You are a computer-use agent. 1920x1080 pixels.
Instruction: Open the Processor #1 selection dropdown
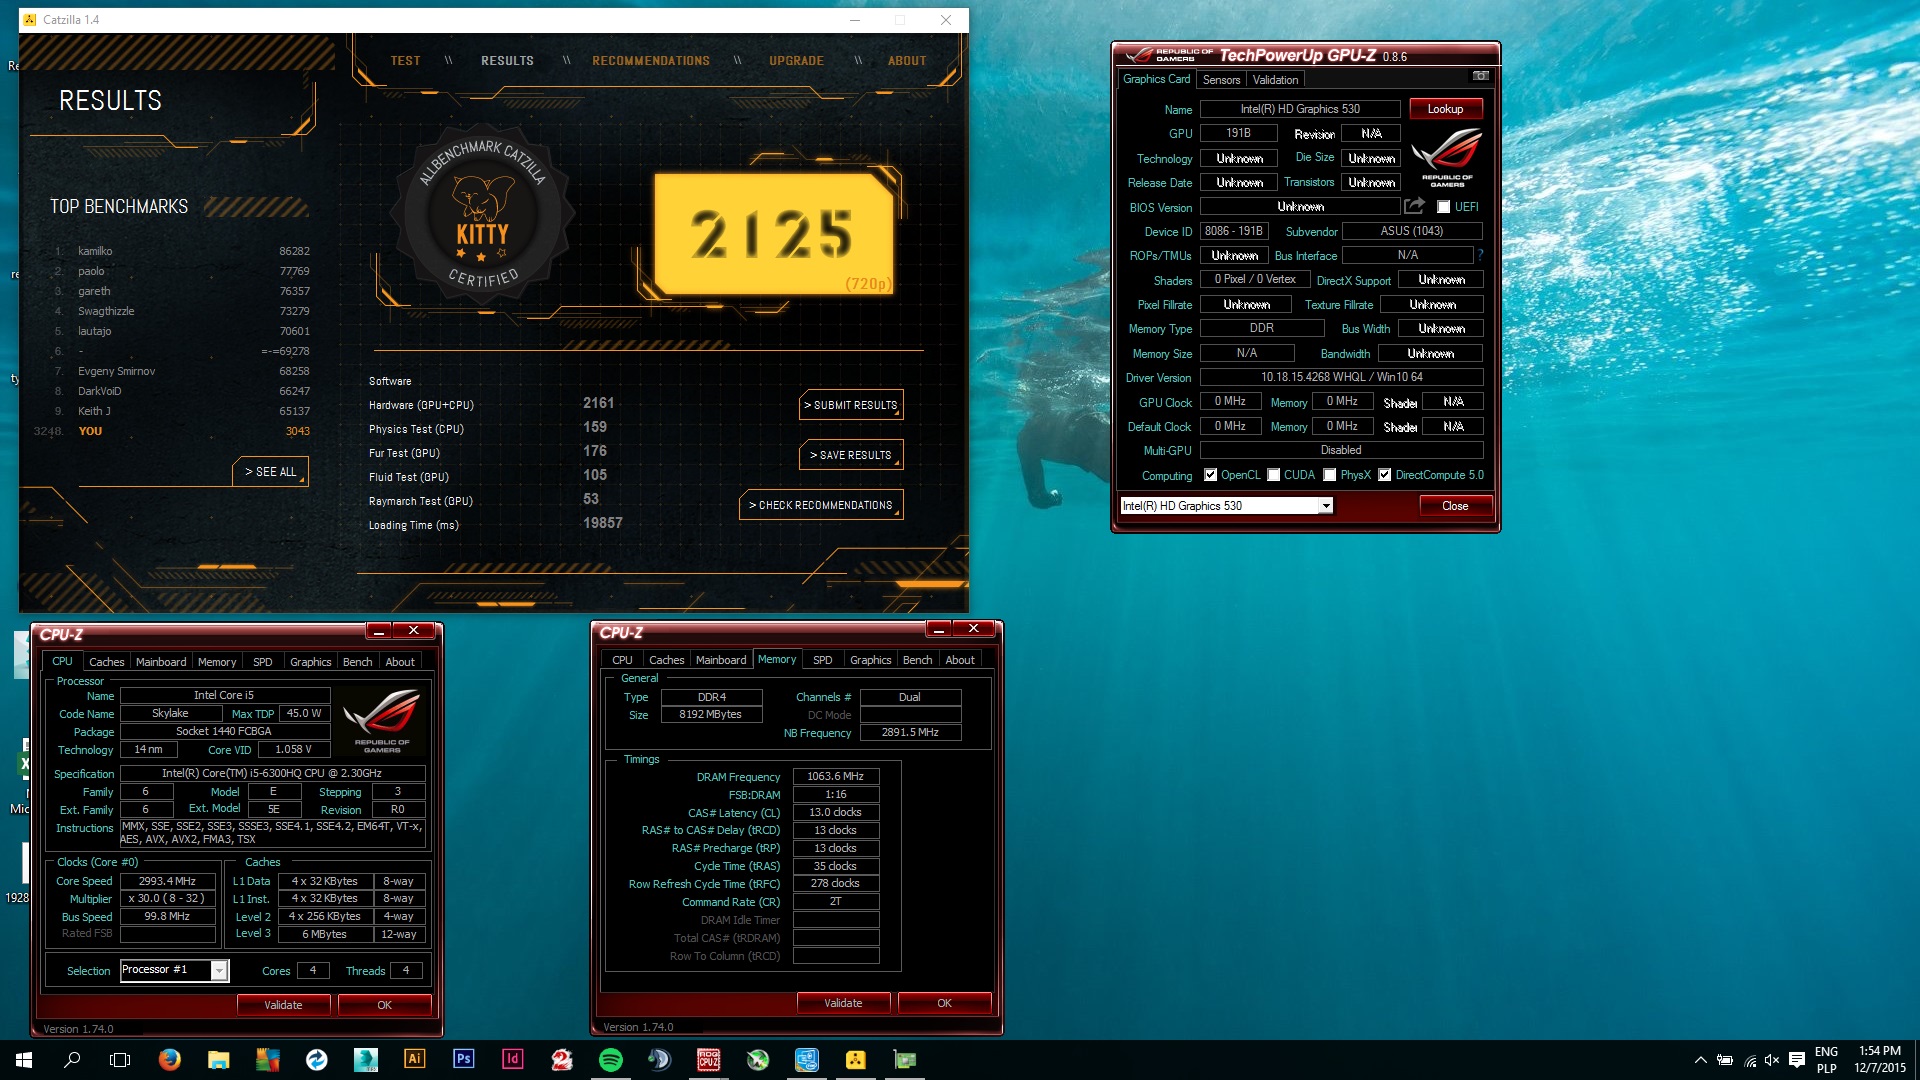pyautogui.click(x=174, y=970)
